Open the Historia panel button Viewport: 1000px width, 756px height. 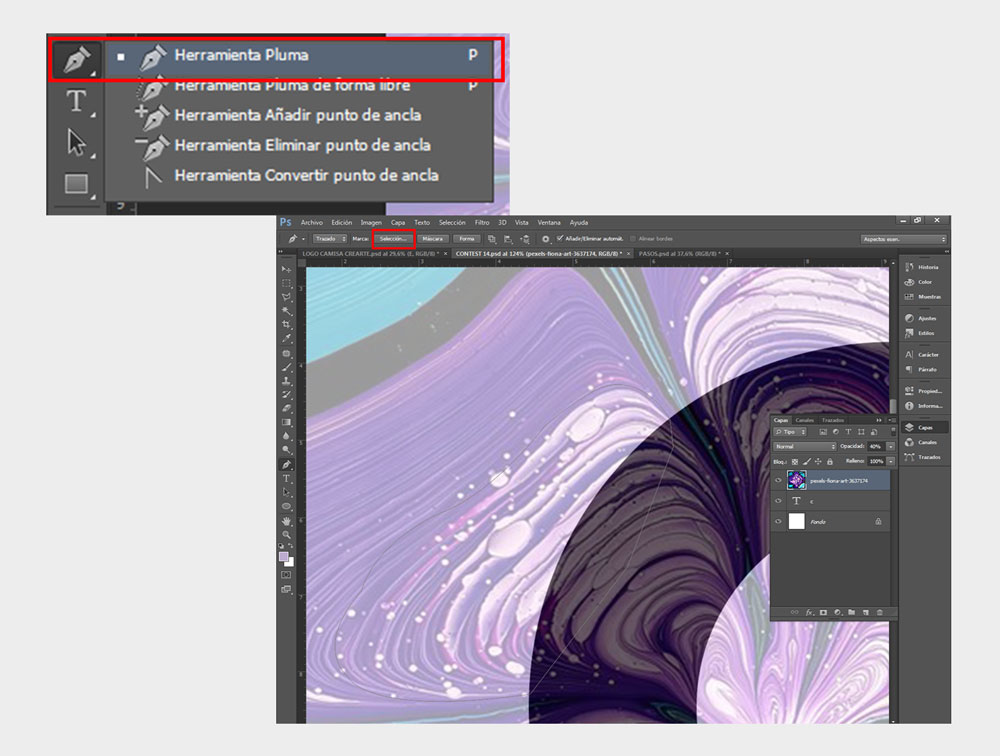pos(924,267)
